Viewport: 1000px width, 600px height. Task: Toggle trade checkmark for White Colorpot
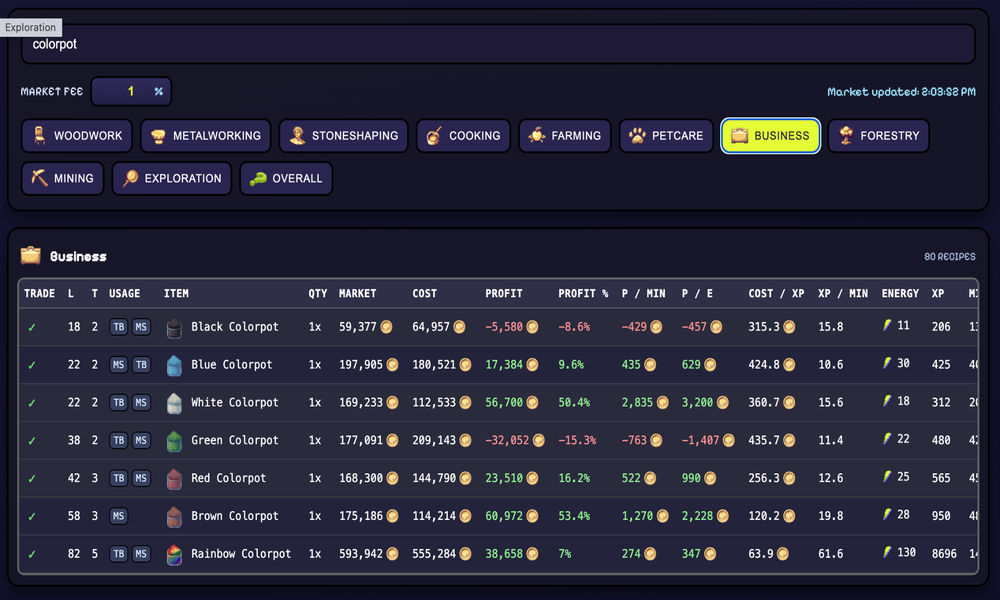32,403
